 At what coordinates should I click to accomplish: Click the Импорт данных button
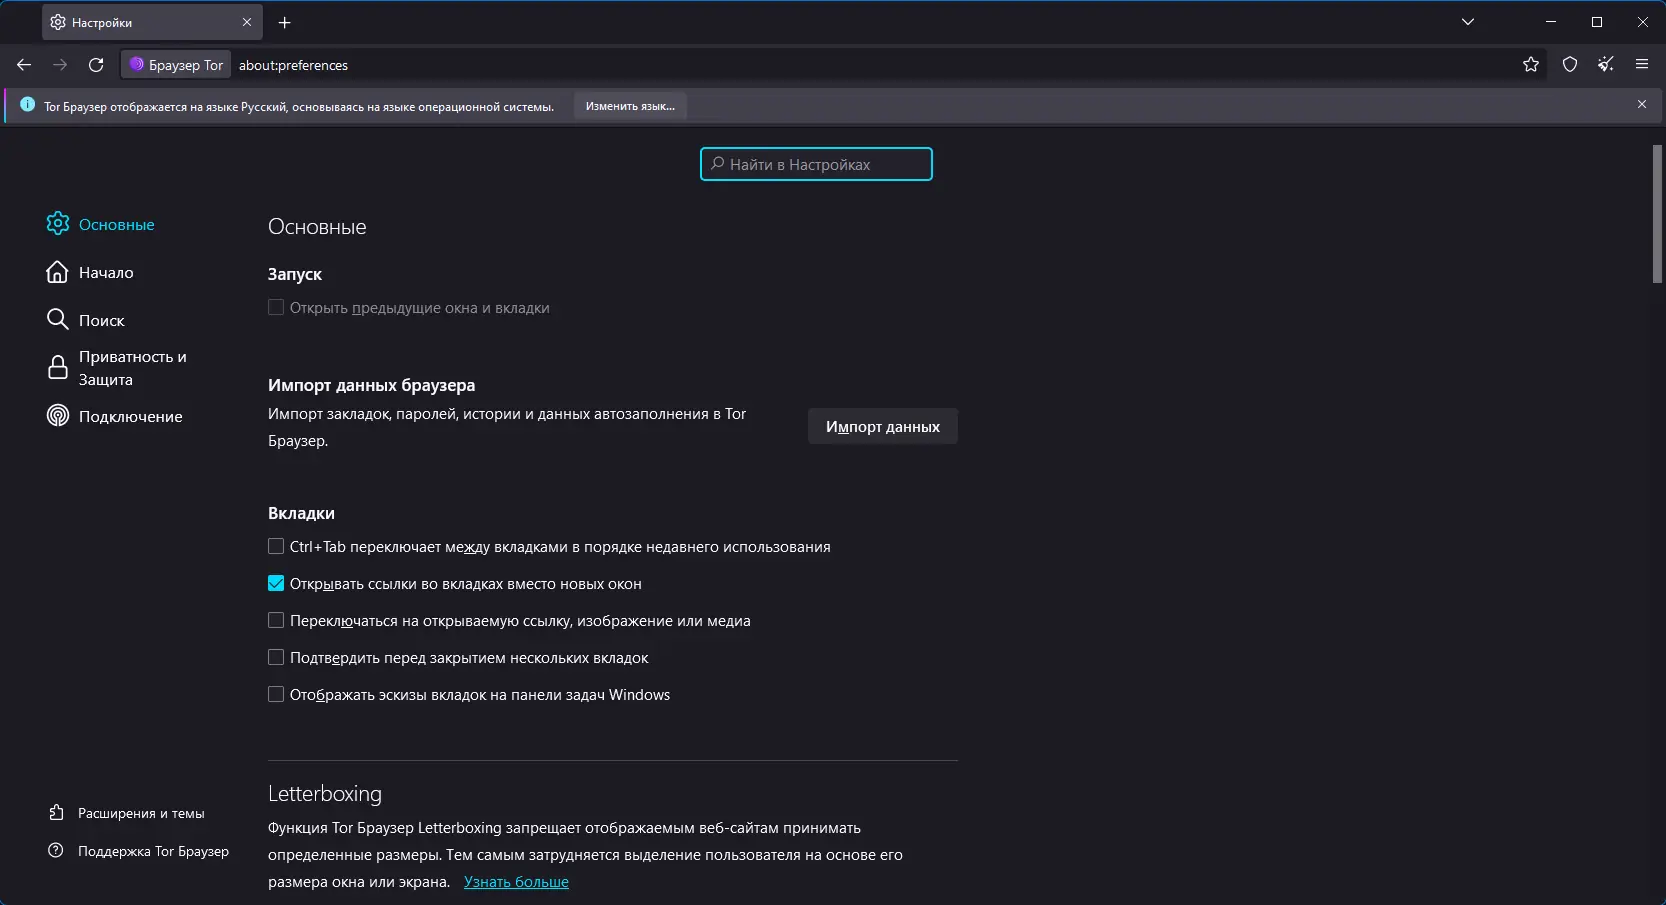point(882,426)
